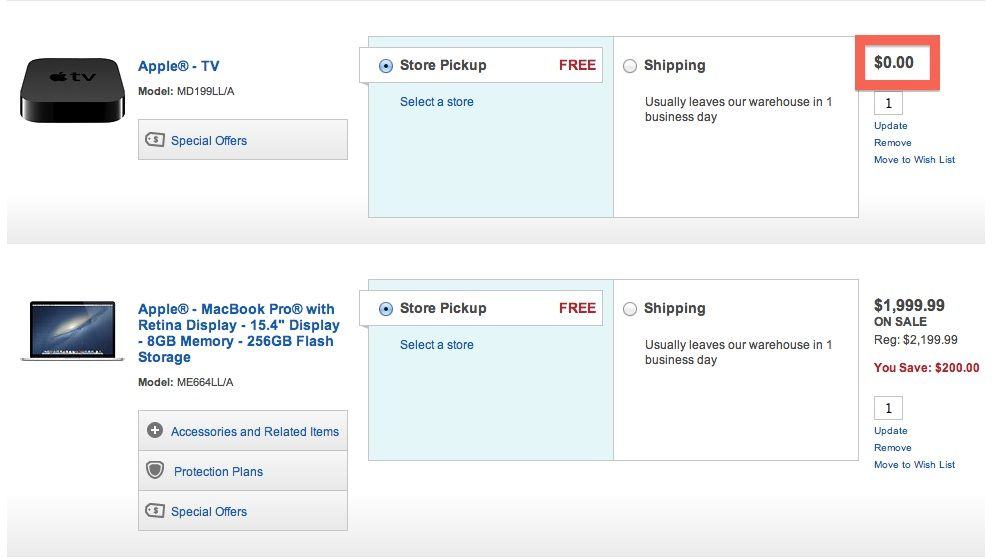
Task: Remove the Apple TV from cart
Action: (x=892, y=143)
